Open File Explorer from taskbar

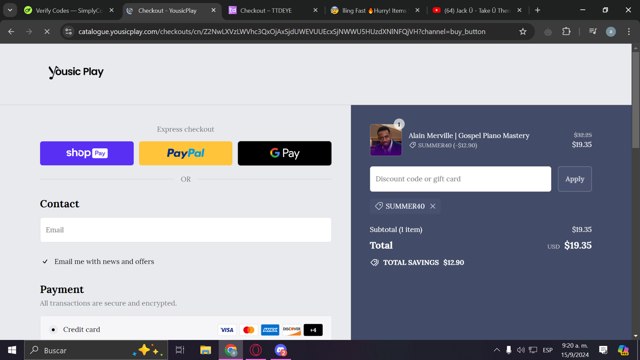point(205,350)
